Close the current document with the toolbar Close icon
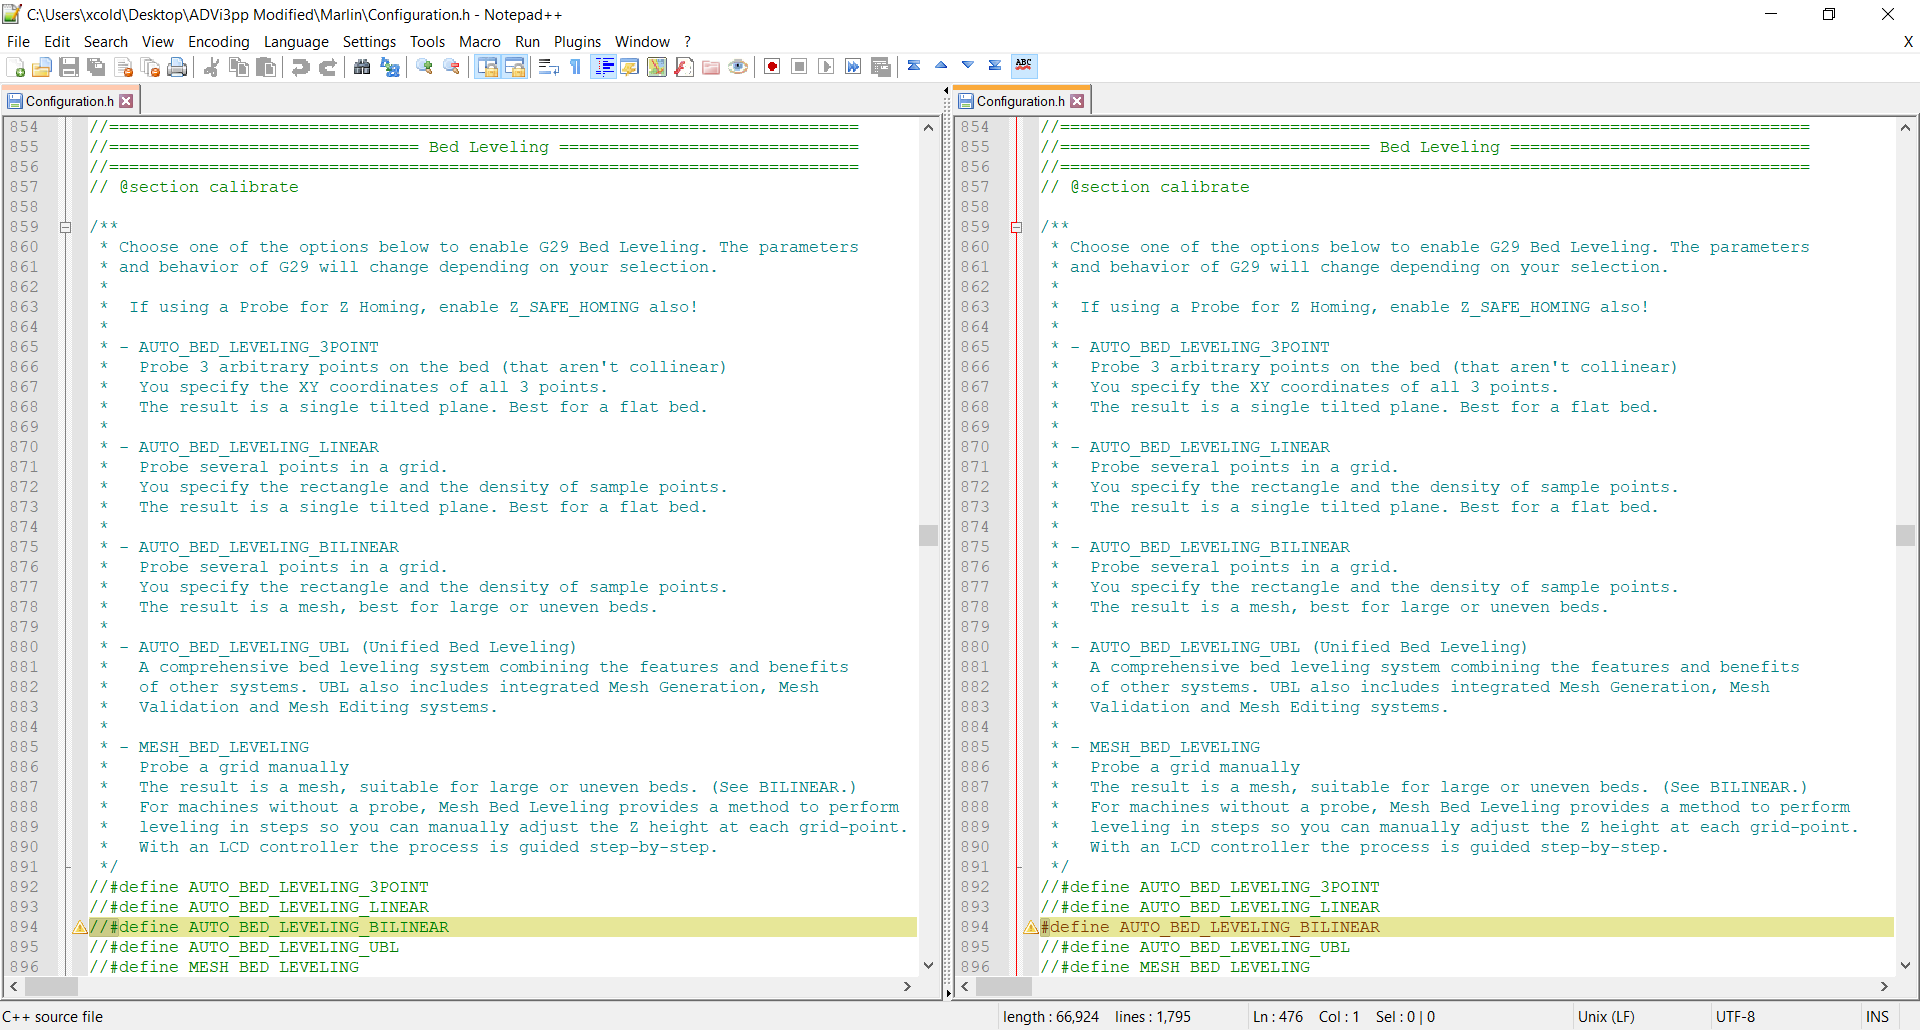 [124, 67]
